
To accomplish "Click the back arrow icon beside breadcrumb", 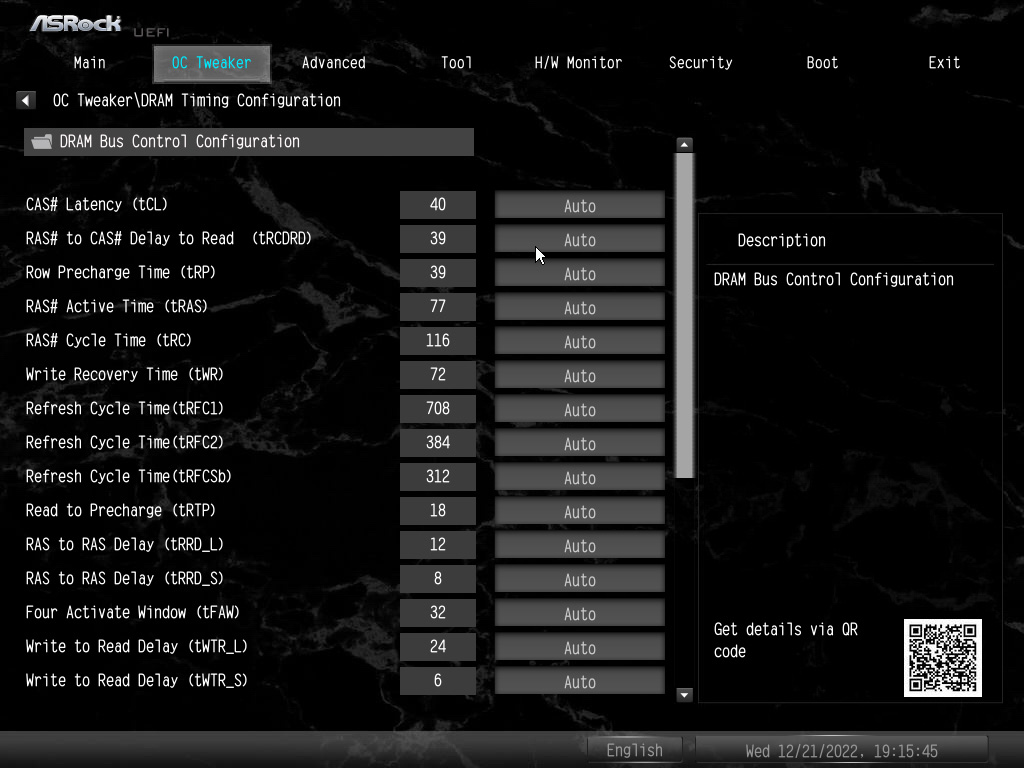I will click(27, 101).
